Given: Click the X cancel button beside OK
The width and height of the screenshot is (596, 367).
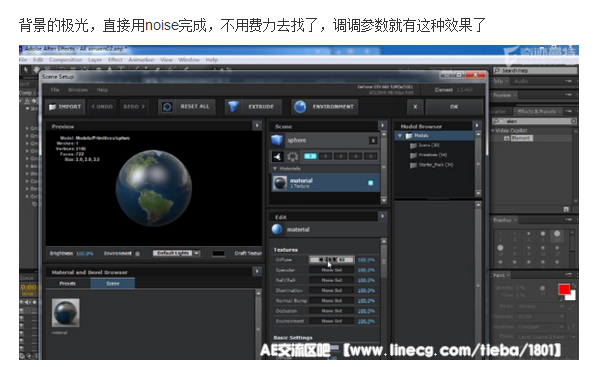Looking at the screenshot, I should tap(415, 107).
